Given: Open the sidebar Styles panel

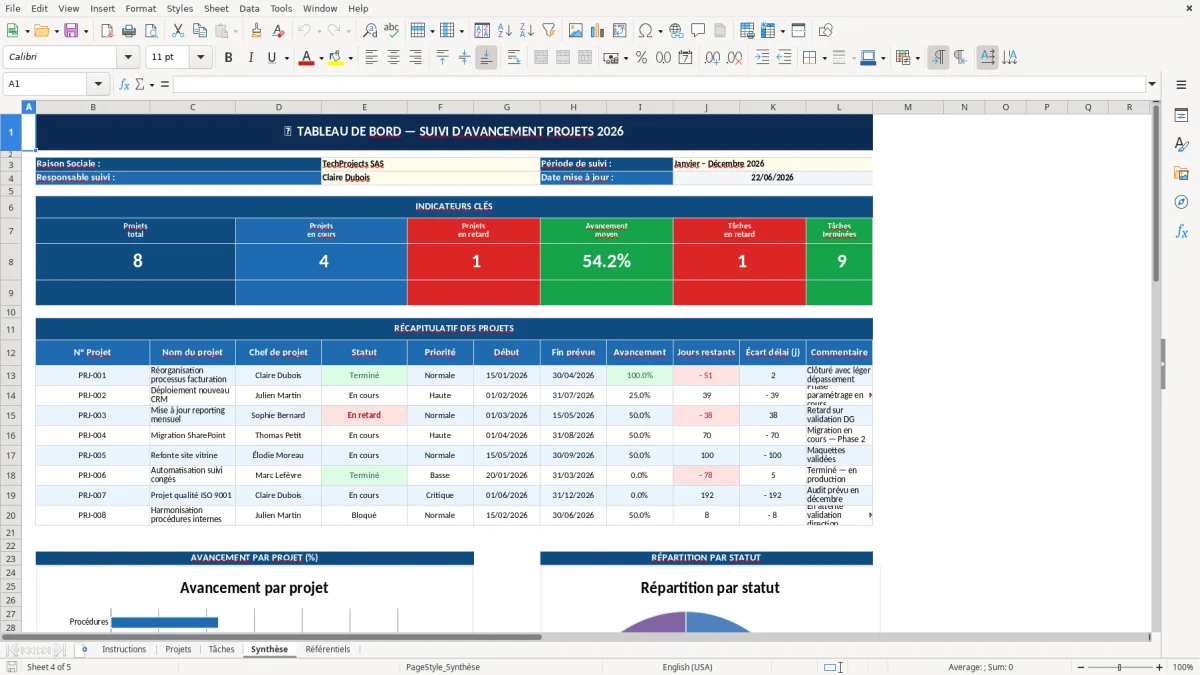Looking at the screenshot, I should [1181, 144].
